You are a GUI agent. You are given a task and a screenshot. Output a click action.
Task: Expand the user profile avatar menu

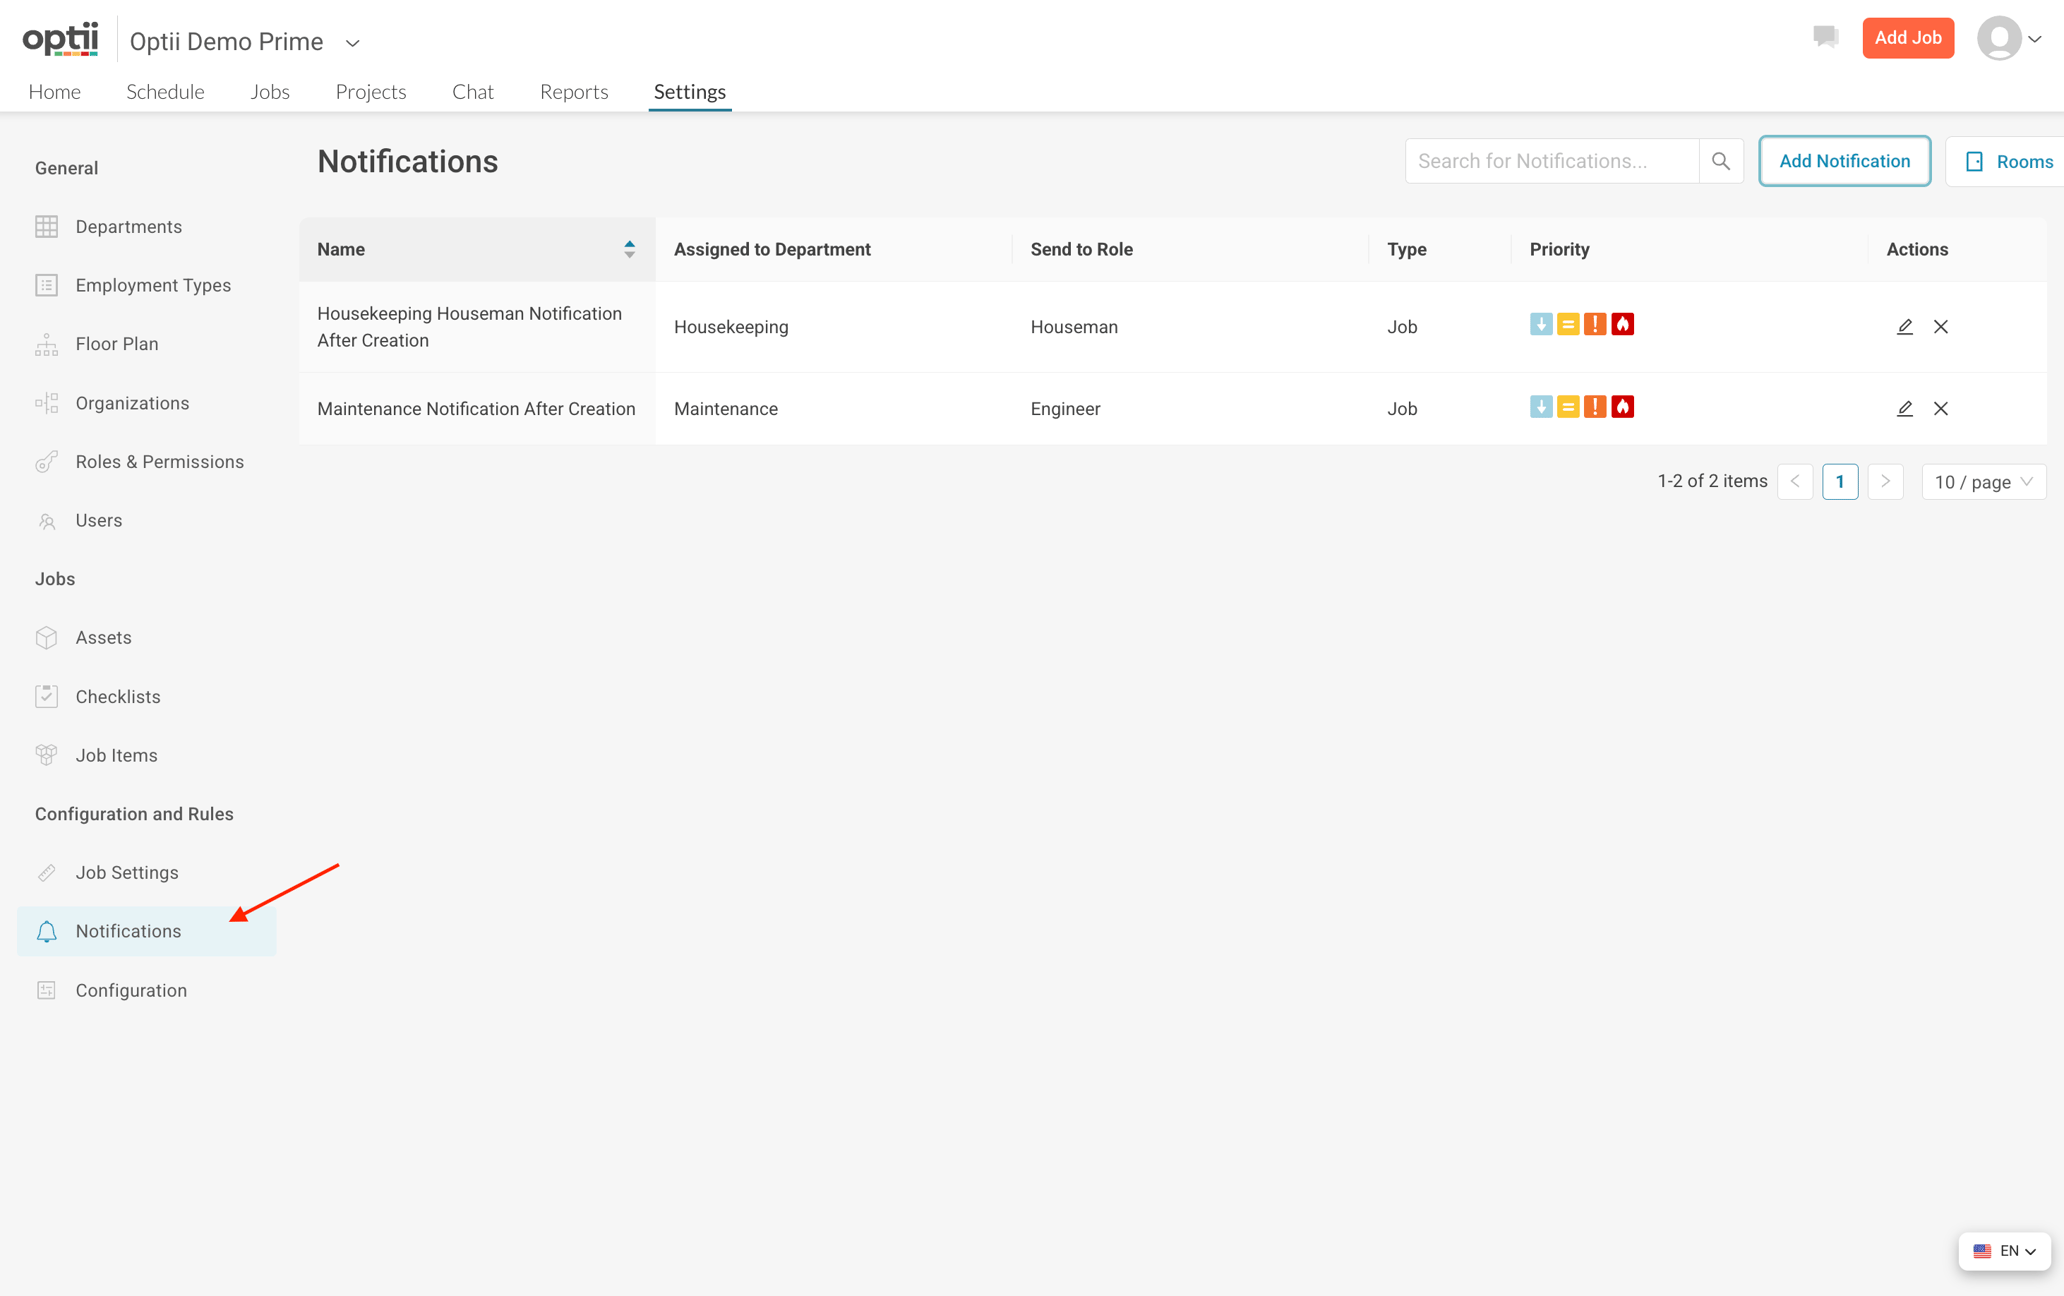(x=2010, y=39)
